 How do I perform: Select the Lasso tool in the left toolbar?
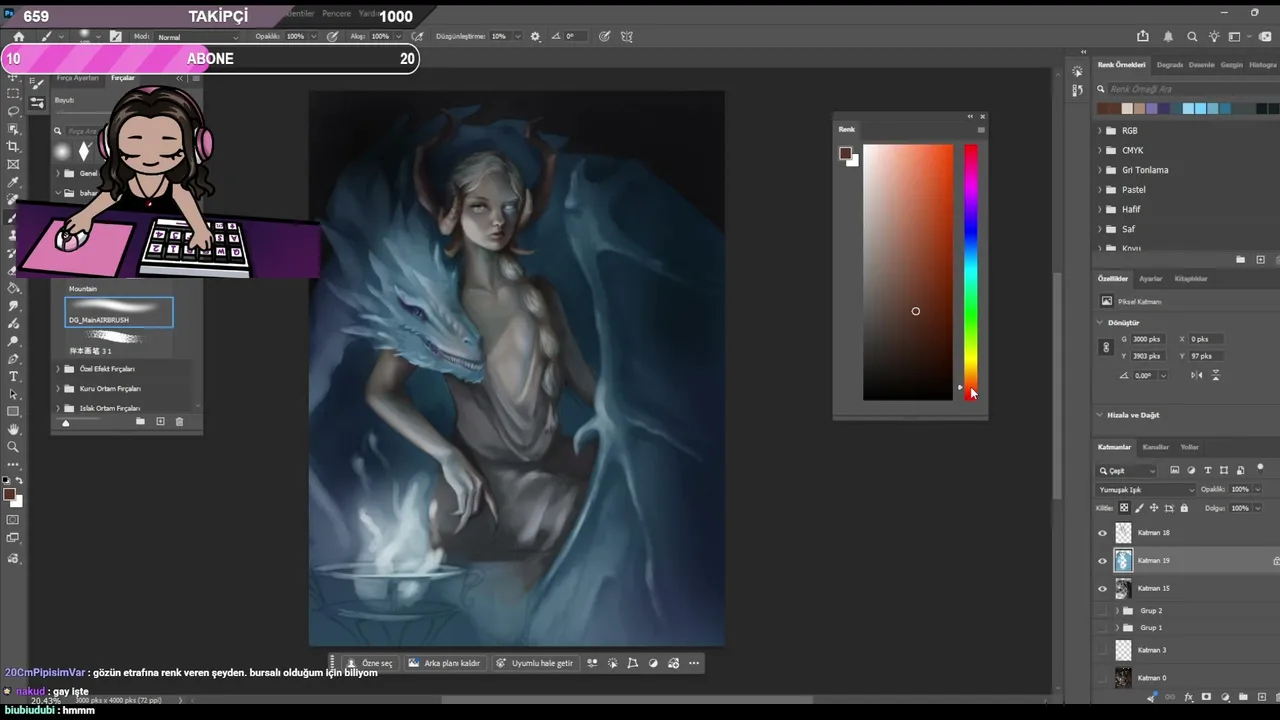point(13,111)
